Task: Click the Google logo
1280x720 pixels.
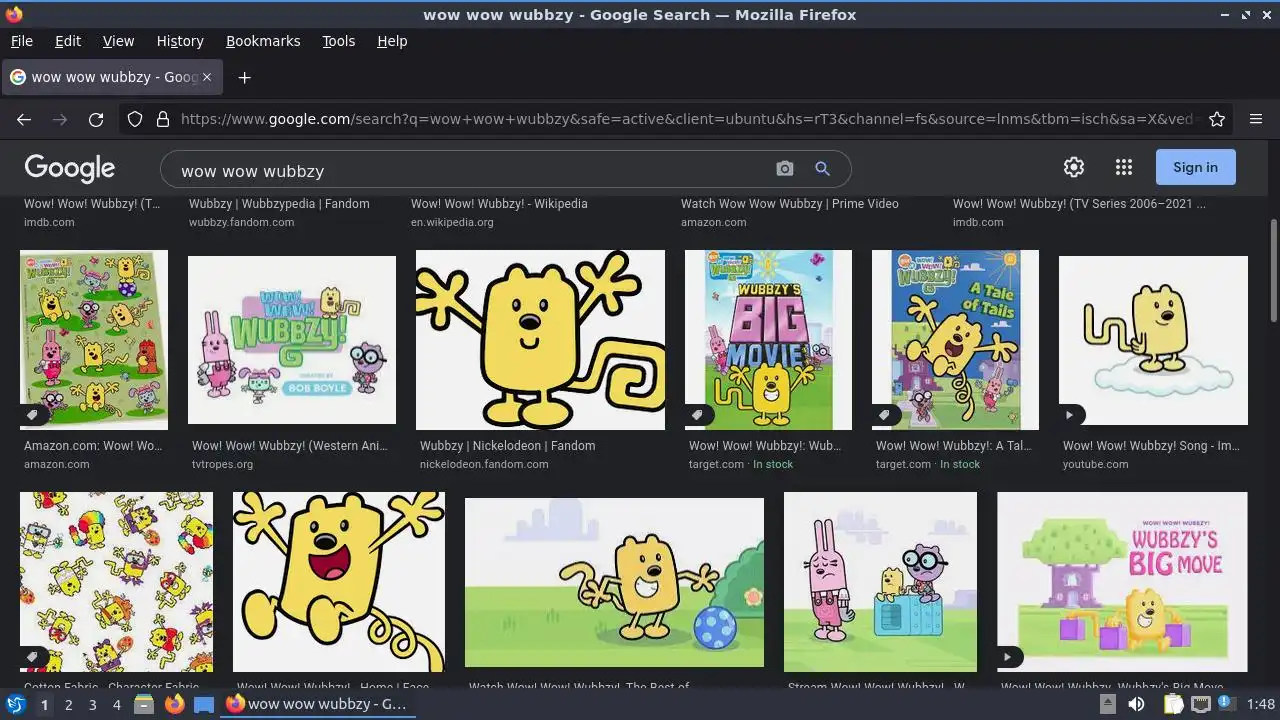Action: pos(70,168)
